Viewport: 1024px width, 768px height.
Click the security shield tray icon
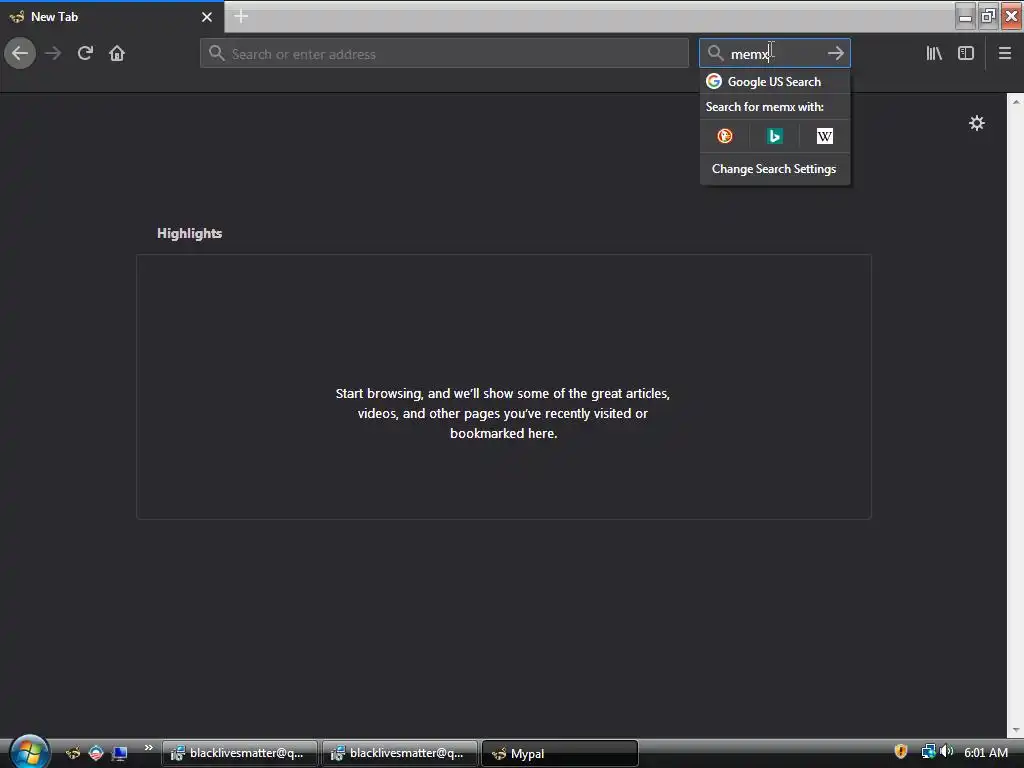[x=901, y=752]
